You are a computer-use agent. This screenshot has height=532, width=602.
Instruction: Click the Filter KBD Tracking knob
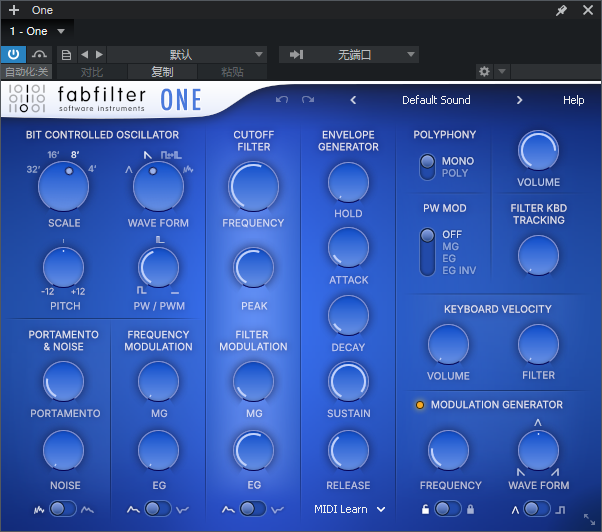[x=538, y=255]
